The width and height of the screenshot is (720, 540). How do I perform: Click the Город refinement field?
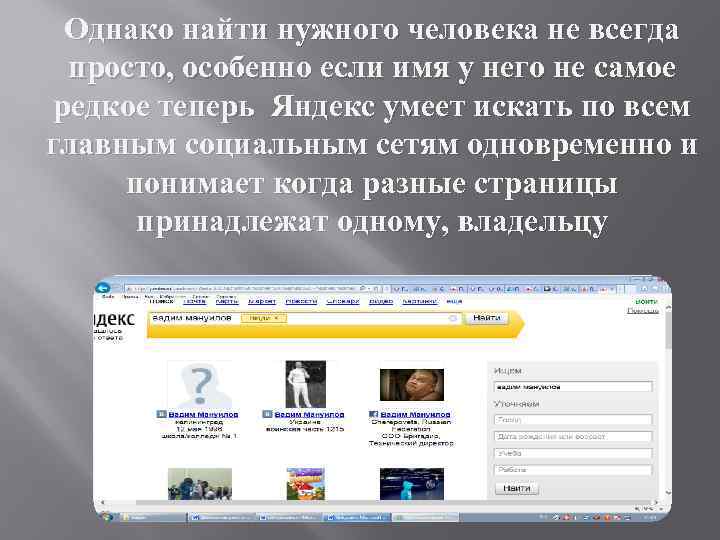pos(573,420)
